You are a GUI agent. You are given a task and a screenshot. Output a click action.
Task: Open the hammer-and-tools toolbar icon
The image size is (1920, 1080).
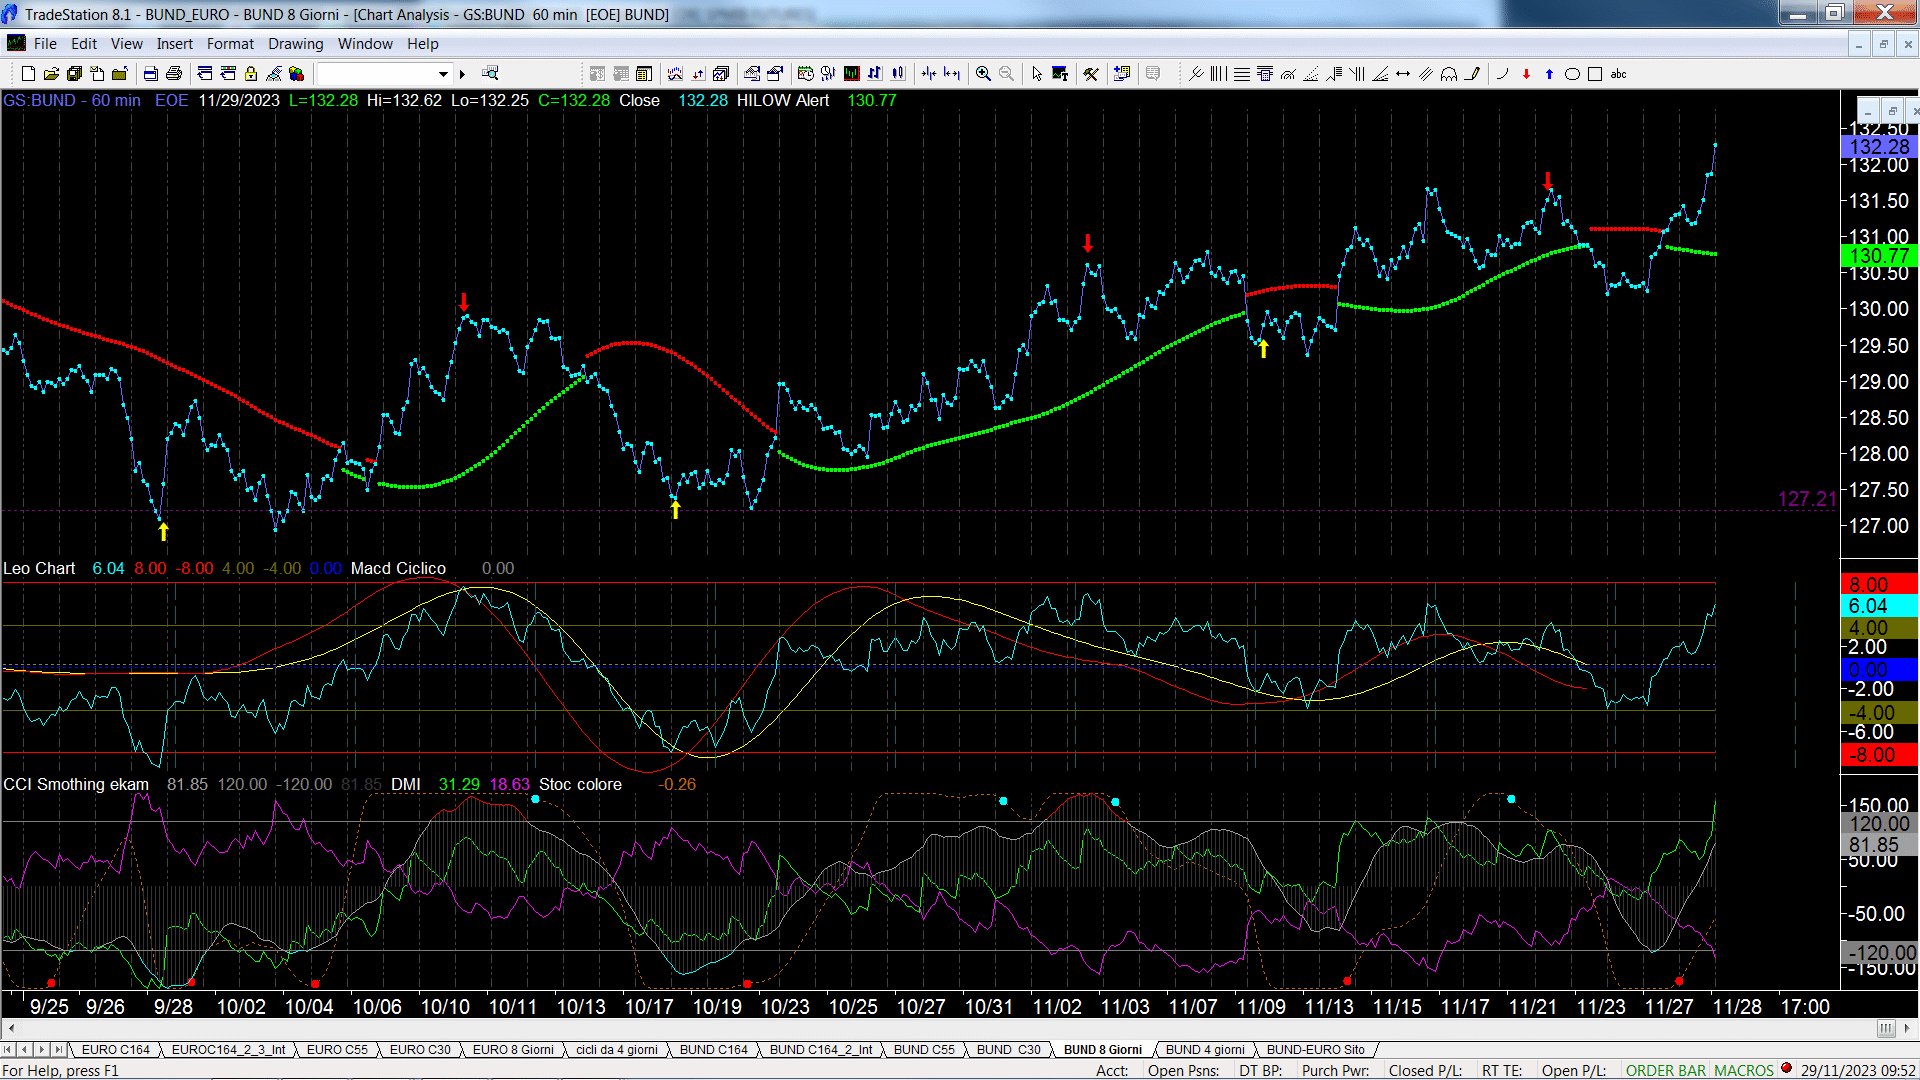[1091, 74]
